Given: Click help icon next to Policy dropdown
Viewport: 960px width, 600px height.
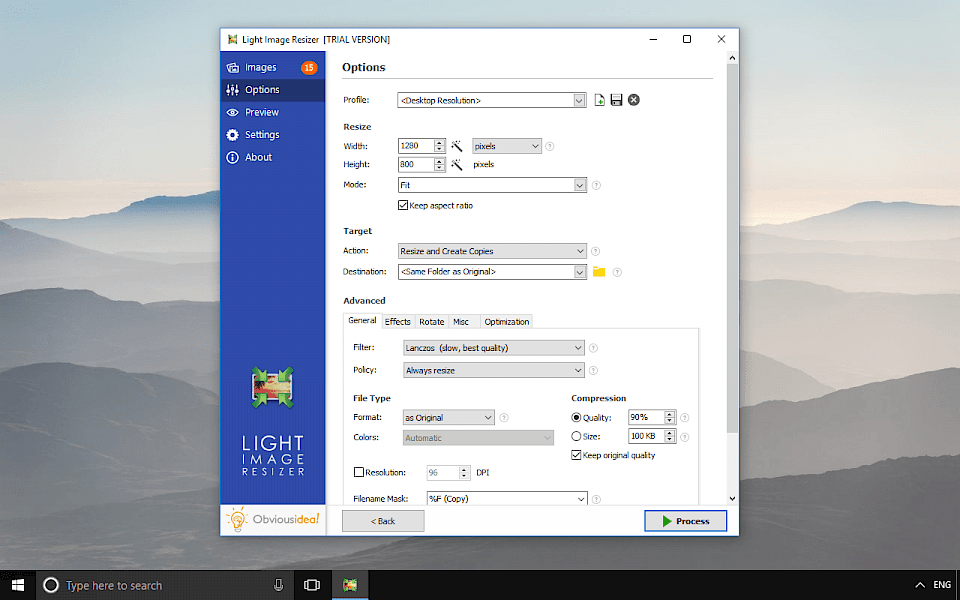Looking at the screenshot, I should [593, 370].
